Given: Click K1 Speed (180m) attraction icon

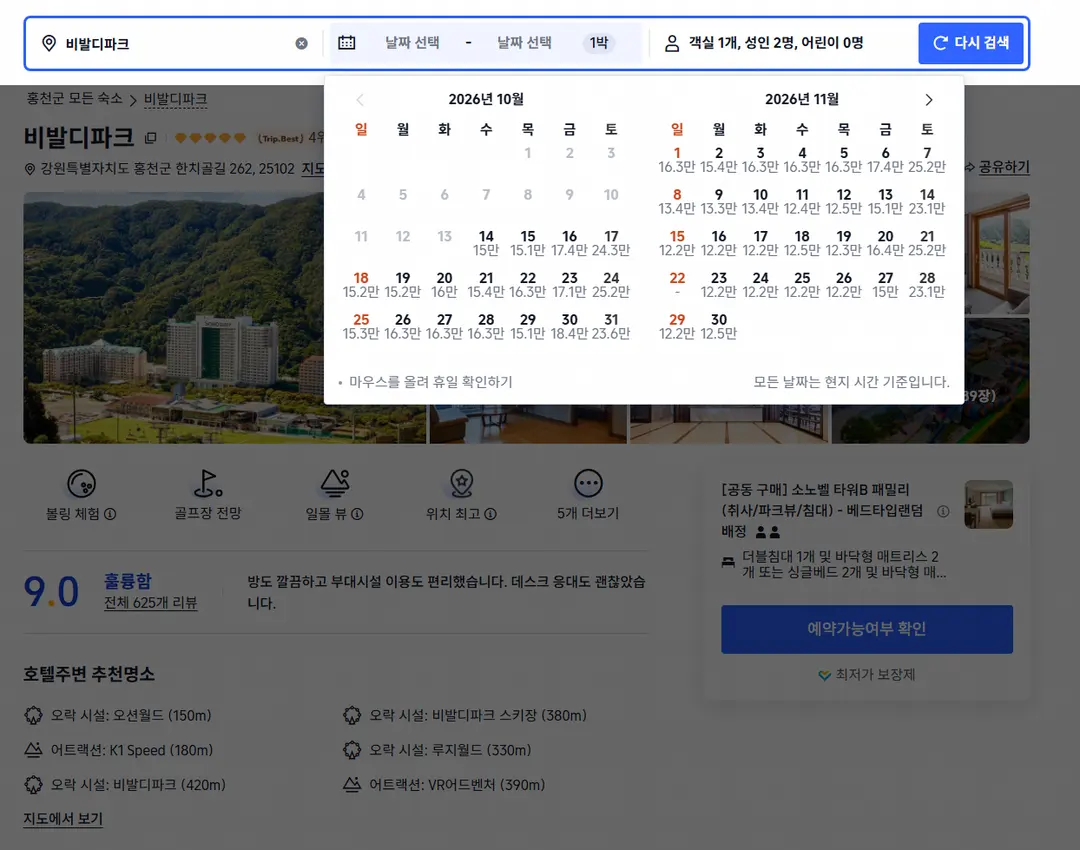Looking at the screenshot, I should 33,749.
